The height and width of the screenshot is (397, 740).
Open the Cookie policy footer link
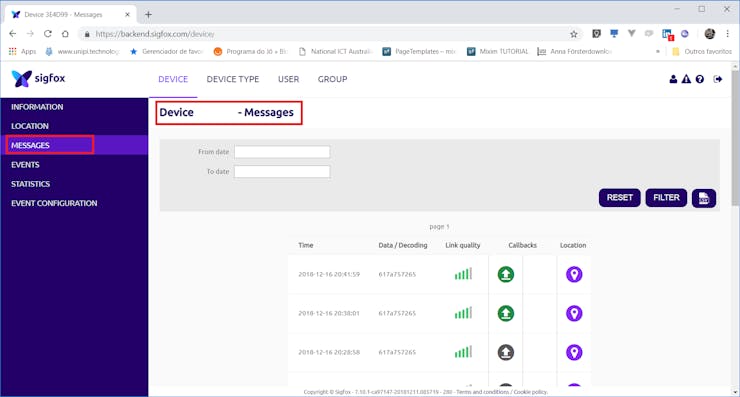pos(530,392)
